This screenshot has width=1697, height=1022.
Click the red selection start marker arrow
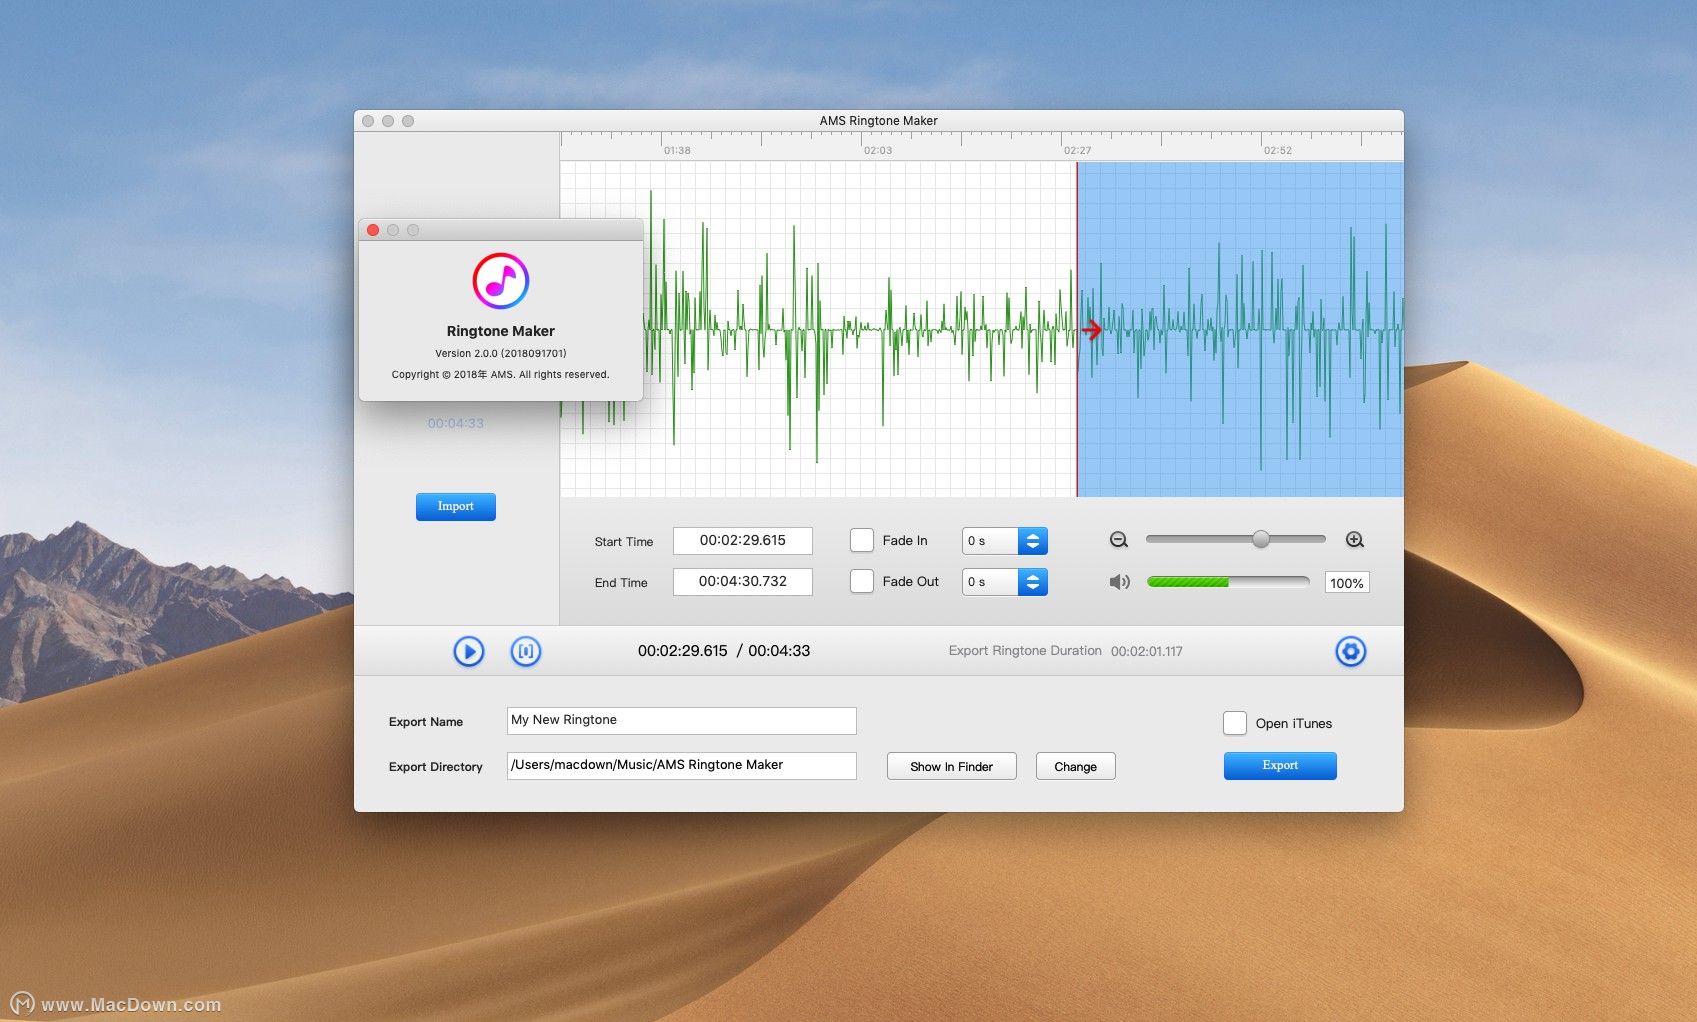click(1092, 329)
